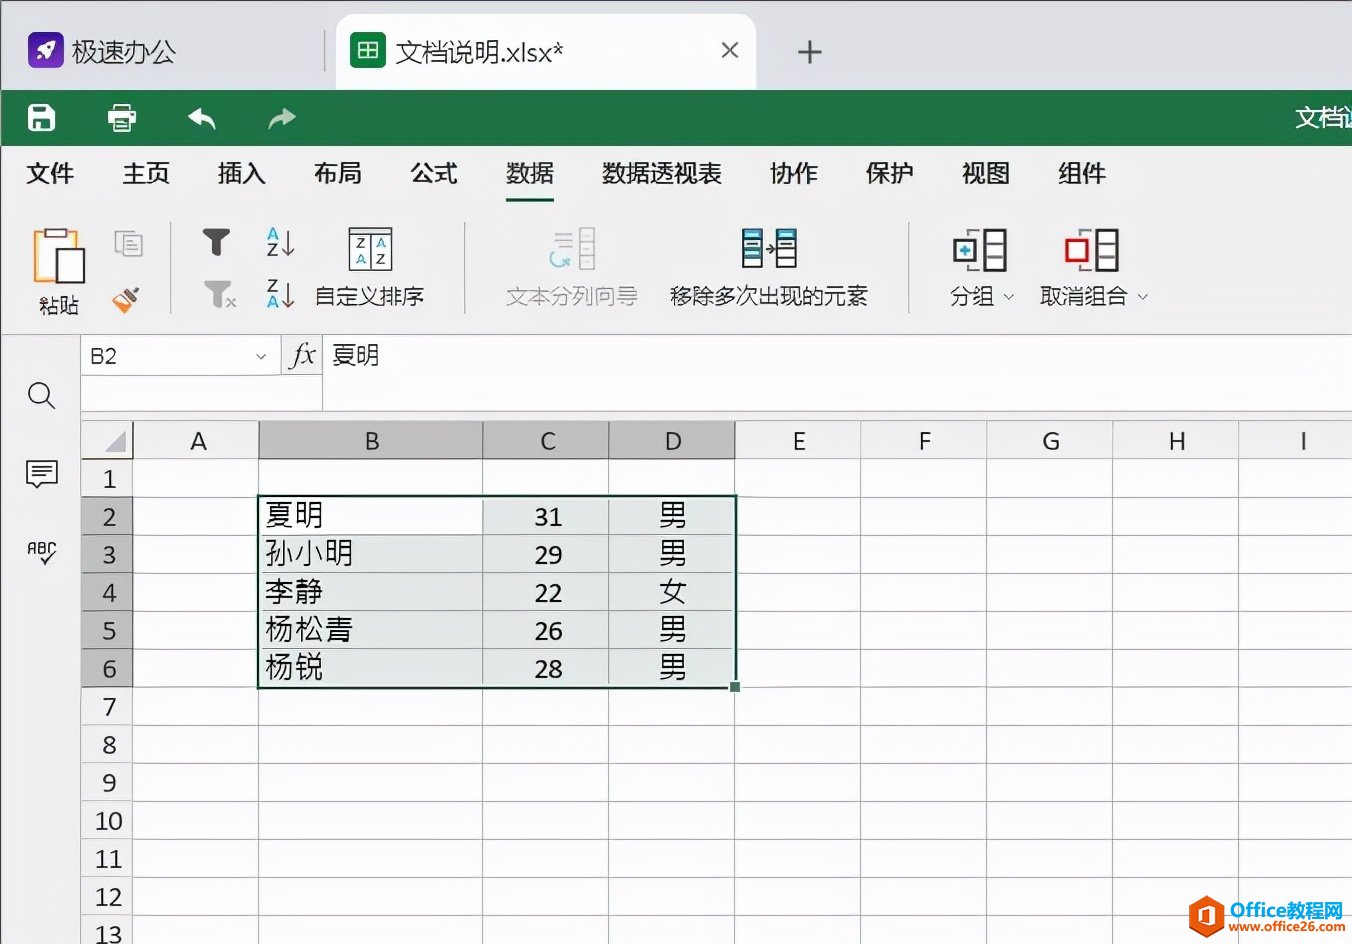Expand the 取消组合 ungroup dropdown

click(1143, 296)
